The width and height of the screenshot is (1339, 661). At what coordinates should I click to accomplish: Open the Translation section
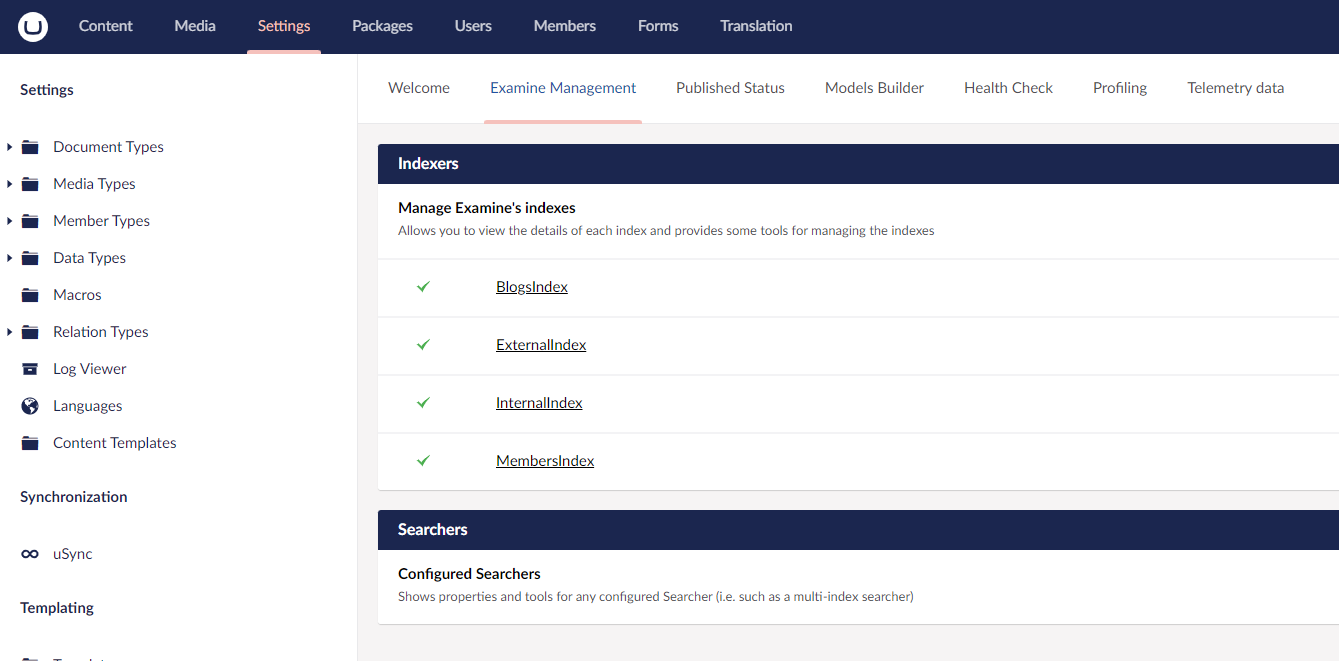click(x=756, y=26)
